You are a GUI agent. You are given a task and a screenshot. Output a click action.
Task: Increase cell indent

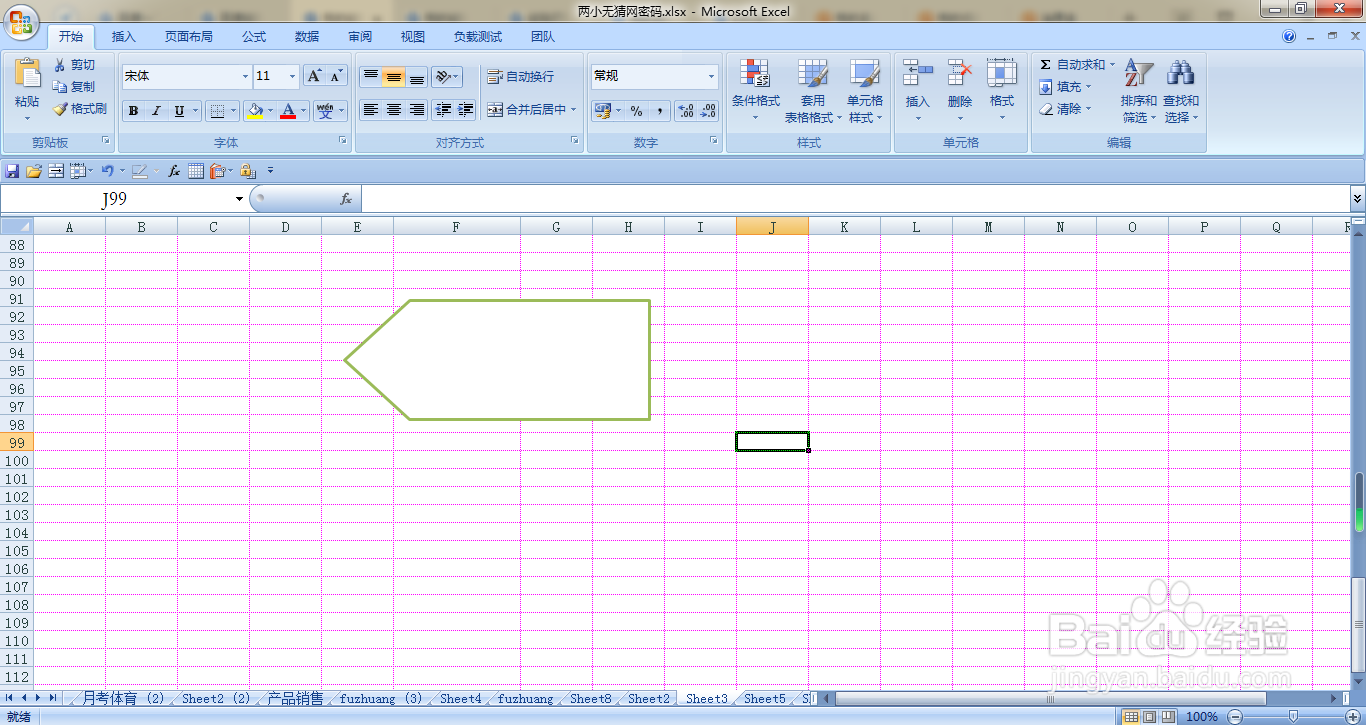[465, 110]
